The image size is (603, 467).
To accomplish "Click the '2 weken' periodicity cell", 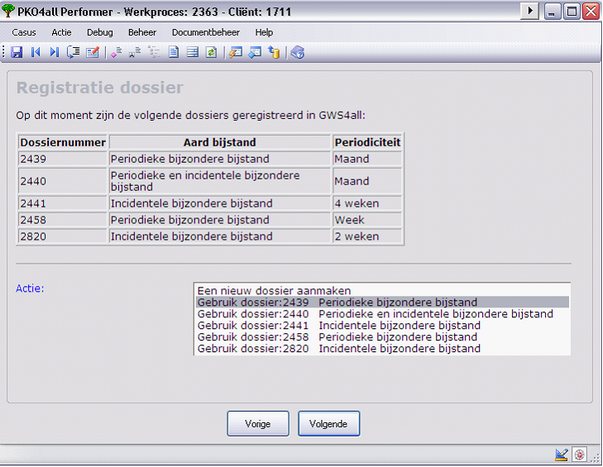I will (367, 236).
